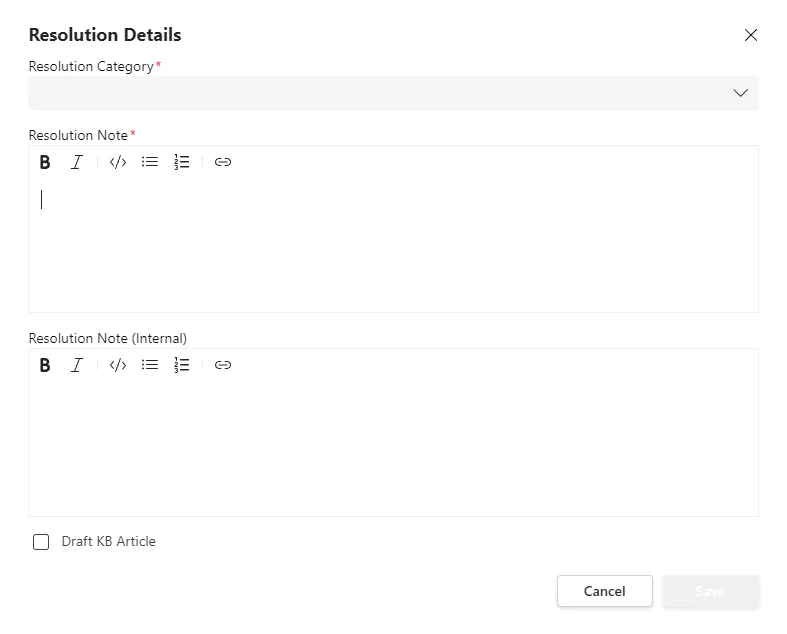Apply bold in Resolution Note editor
787x634 pixels.
click(x=45, y=162)
